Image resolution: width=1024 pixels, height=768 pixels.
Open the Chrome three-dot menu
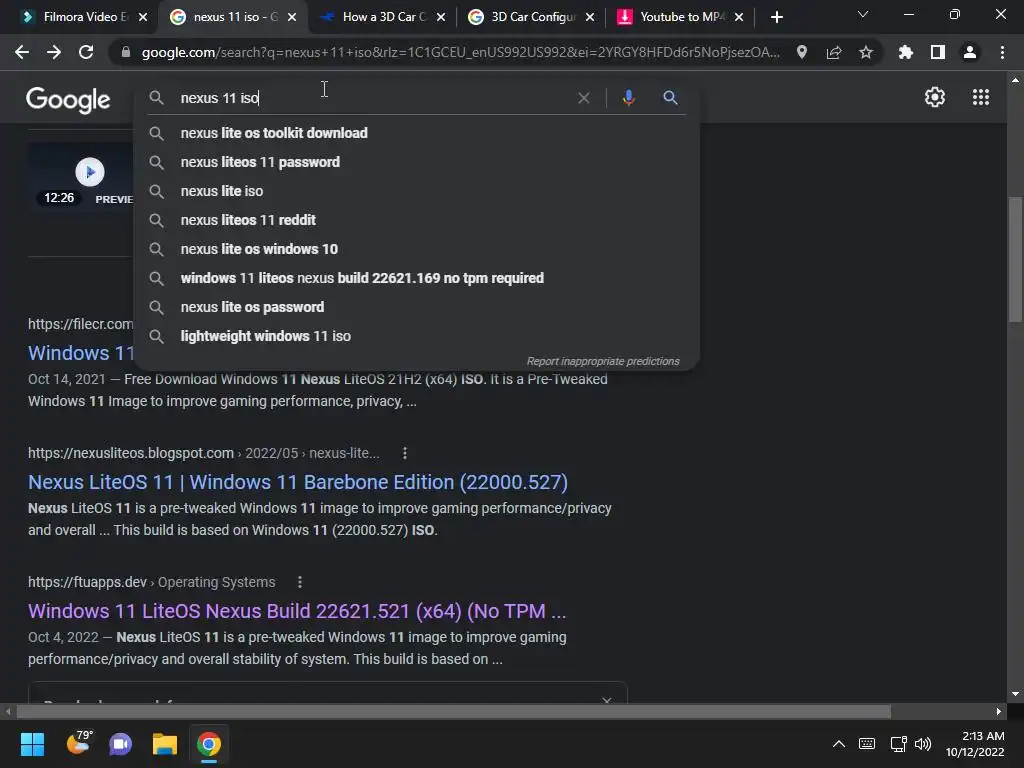1002,52
